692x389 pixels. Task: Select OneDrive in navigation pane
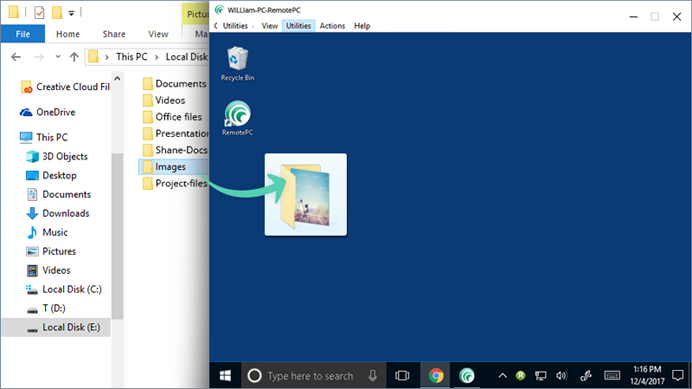(x=48, y=112)
